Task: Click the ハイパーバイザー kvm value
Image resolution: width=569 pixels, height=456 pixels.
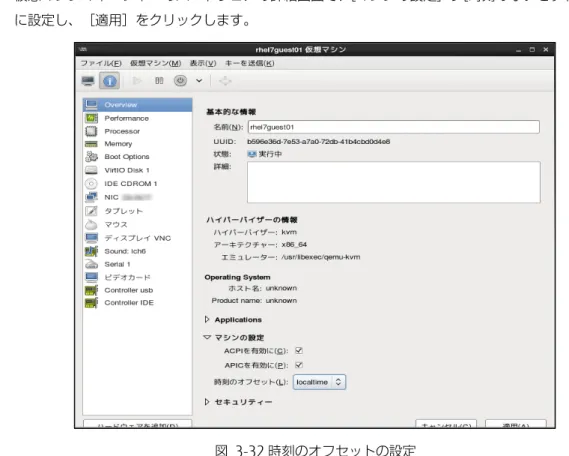Action: coord(289,232)
